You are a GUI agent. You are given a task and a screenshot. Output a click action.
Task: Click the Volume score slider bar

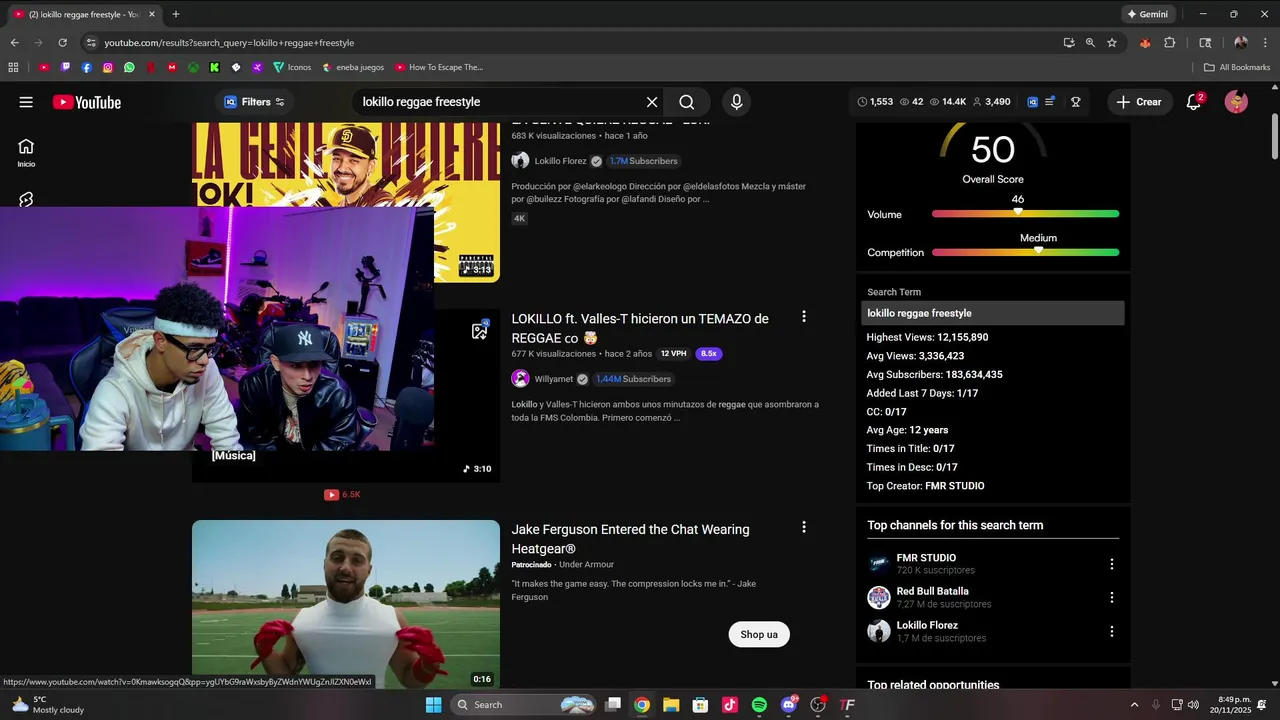(1025, 214)
